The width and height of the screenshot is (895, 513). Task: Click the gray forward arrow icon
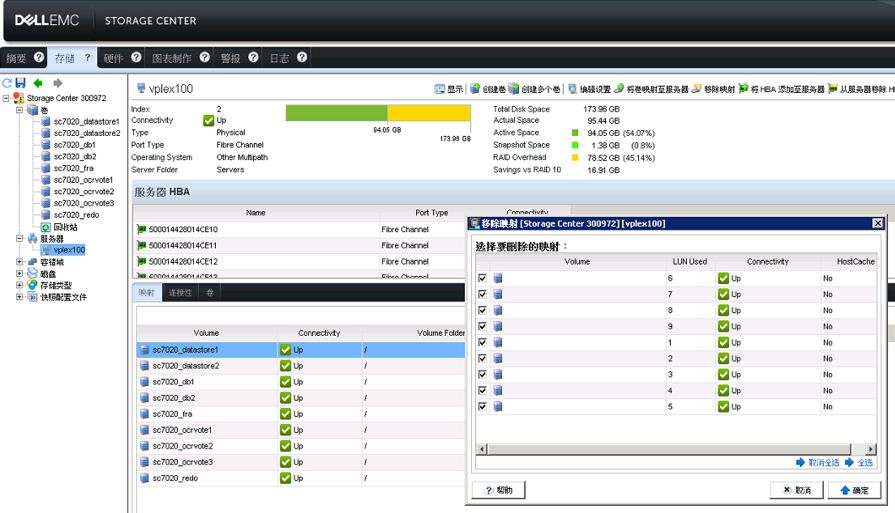[x=58, y=83]
